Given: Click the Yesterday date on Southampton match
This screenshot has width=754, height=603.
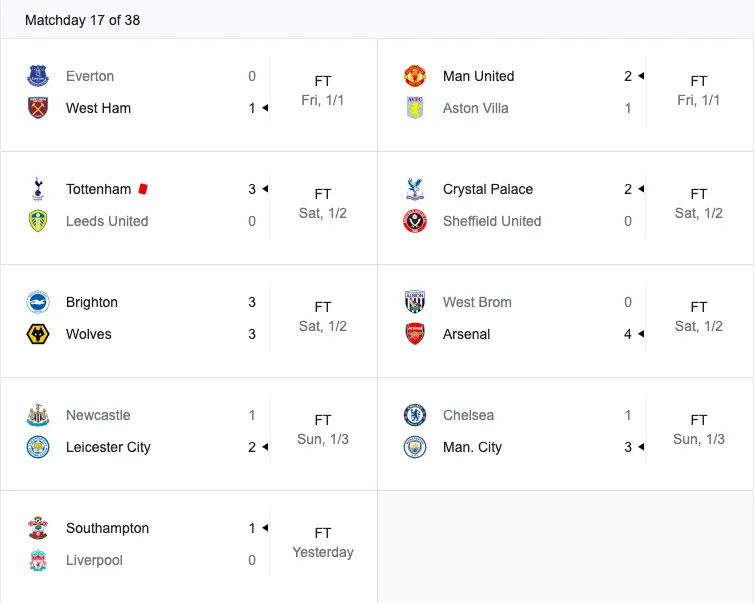Looking at the screenshot, I should tap(323, 552).
